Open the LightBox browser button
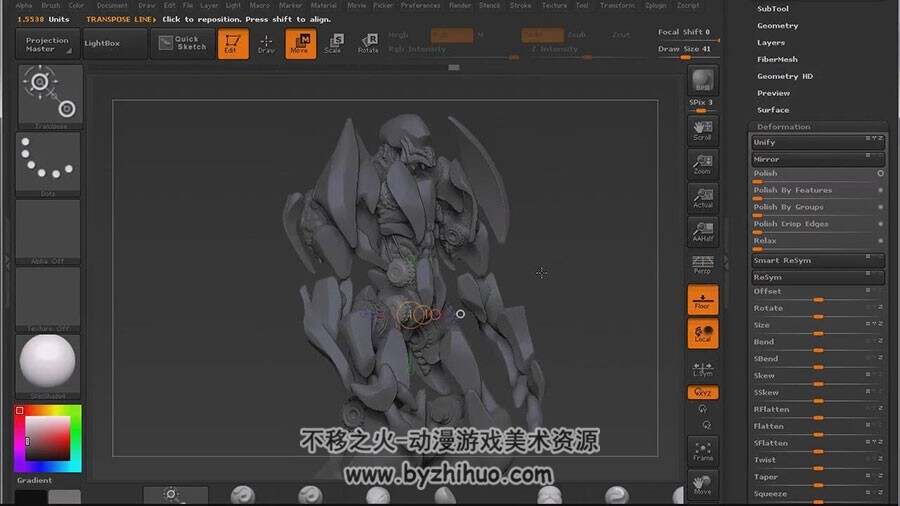This screenshot has height=506, width=900. click(114, 44)
